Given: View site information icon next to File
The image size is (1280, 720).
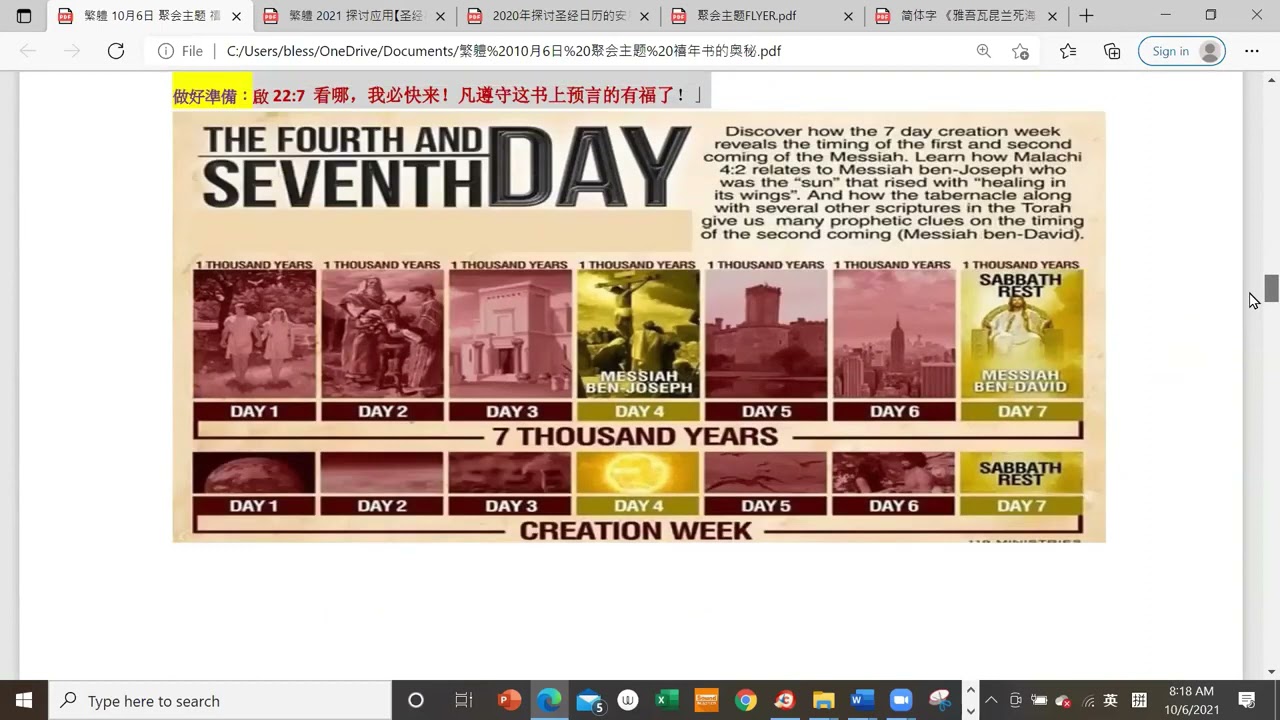Looking at the screenshot, I should pyautogui.click(x=165, y=51).
